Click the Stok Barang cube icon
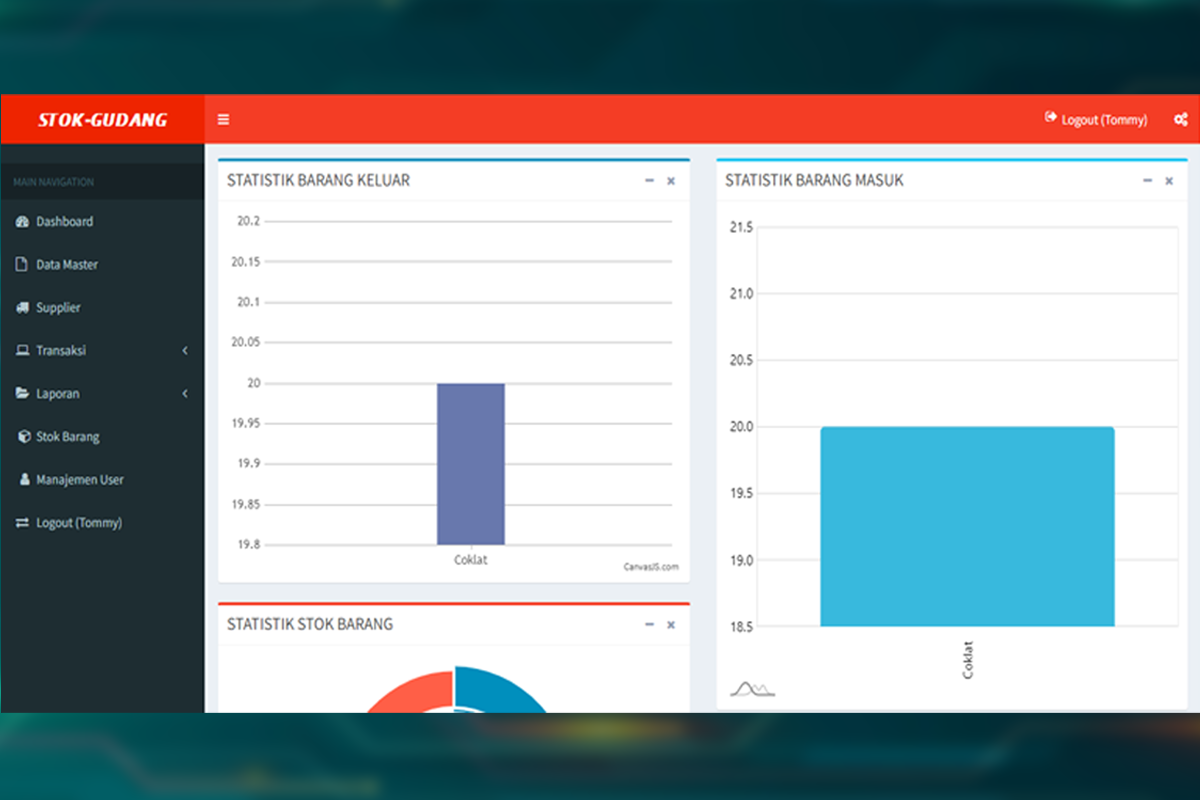1200x800 pixels. pos(24,437)
